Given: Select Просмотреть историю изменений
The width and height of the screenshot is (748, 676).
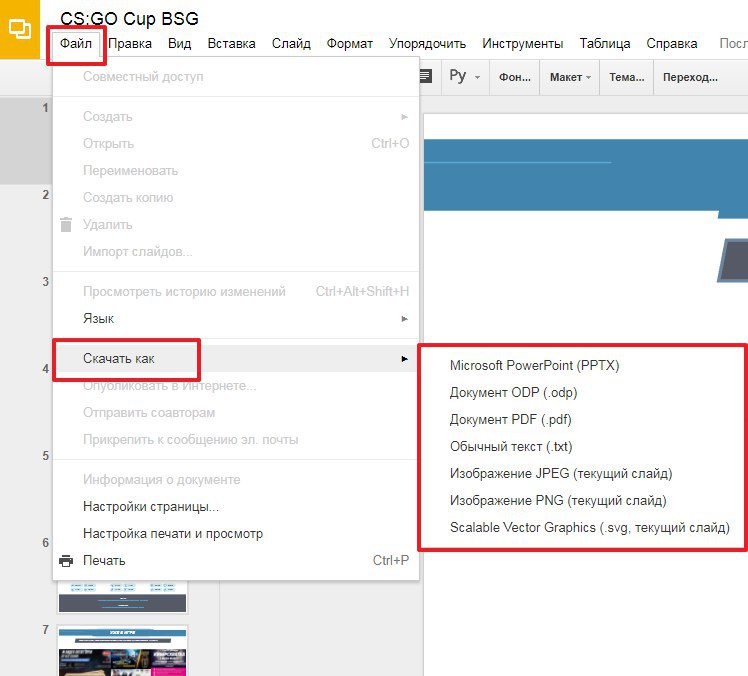Looking at the screenshot, I should click(236, 291).
